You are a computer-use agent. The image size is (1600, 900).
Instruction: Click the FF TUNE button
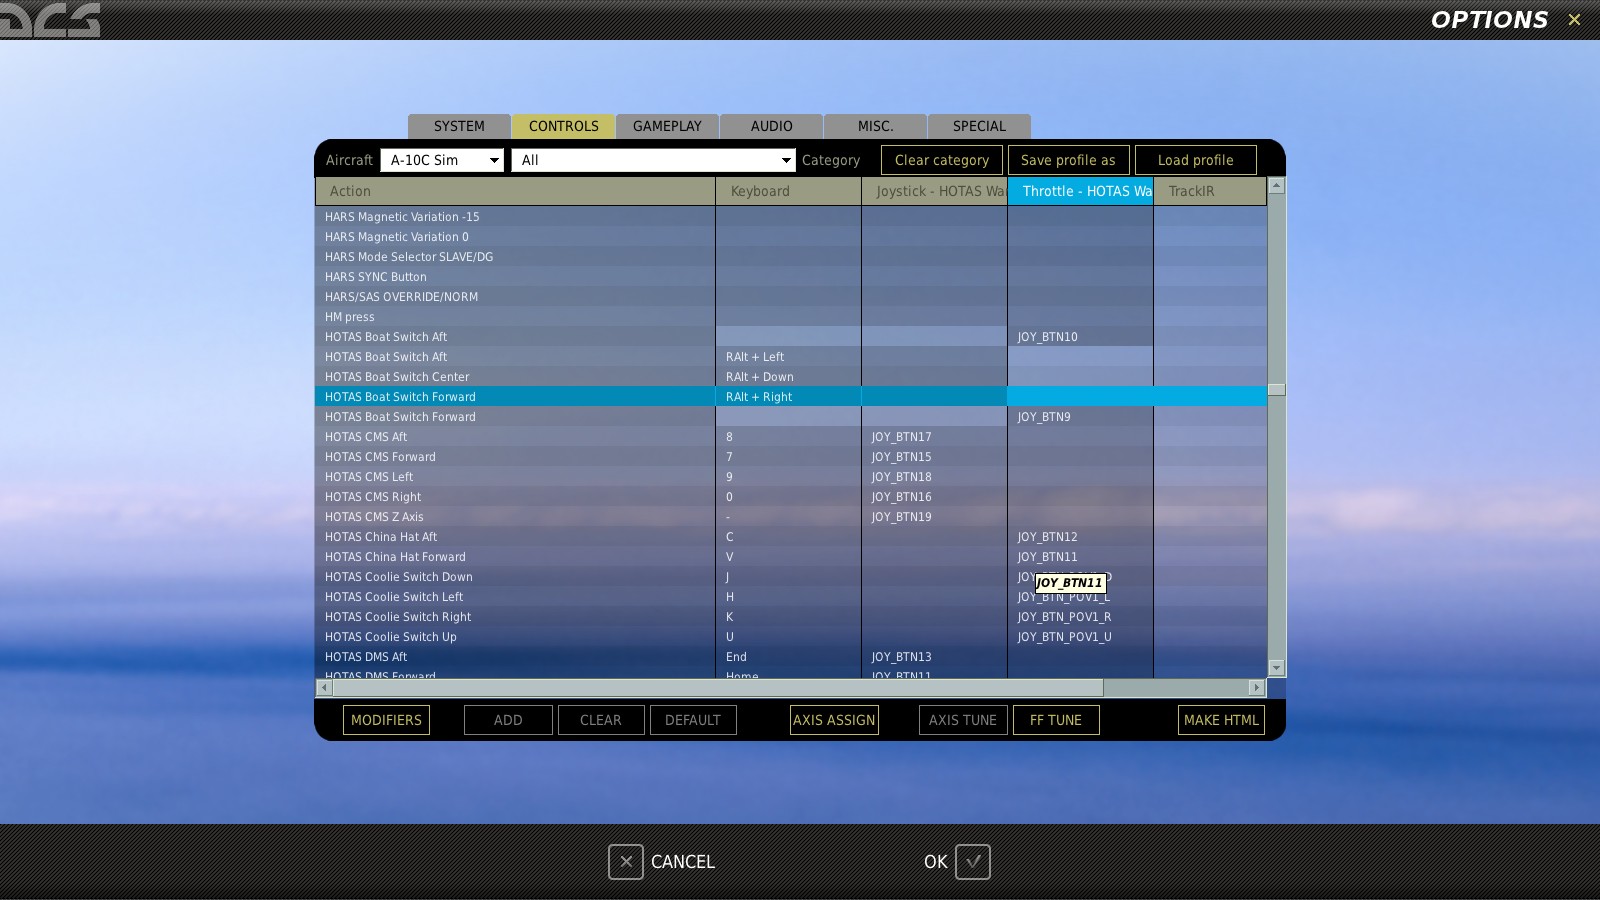[x=1056, y=720]
